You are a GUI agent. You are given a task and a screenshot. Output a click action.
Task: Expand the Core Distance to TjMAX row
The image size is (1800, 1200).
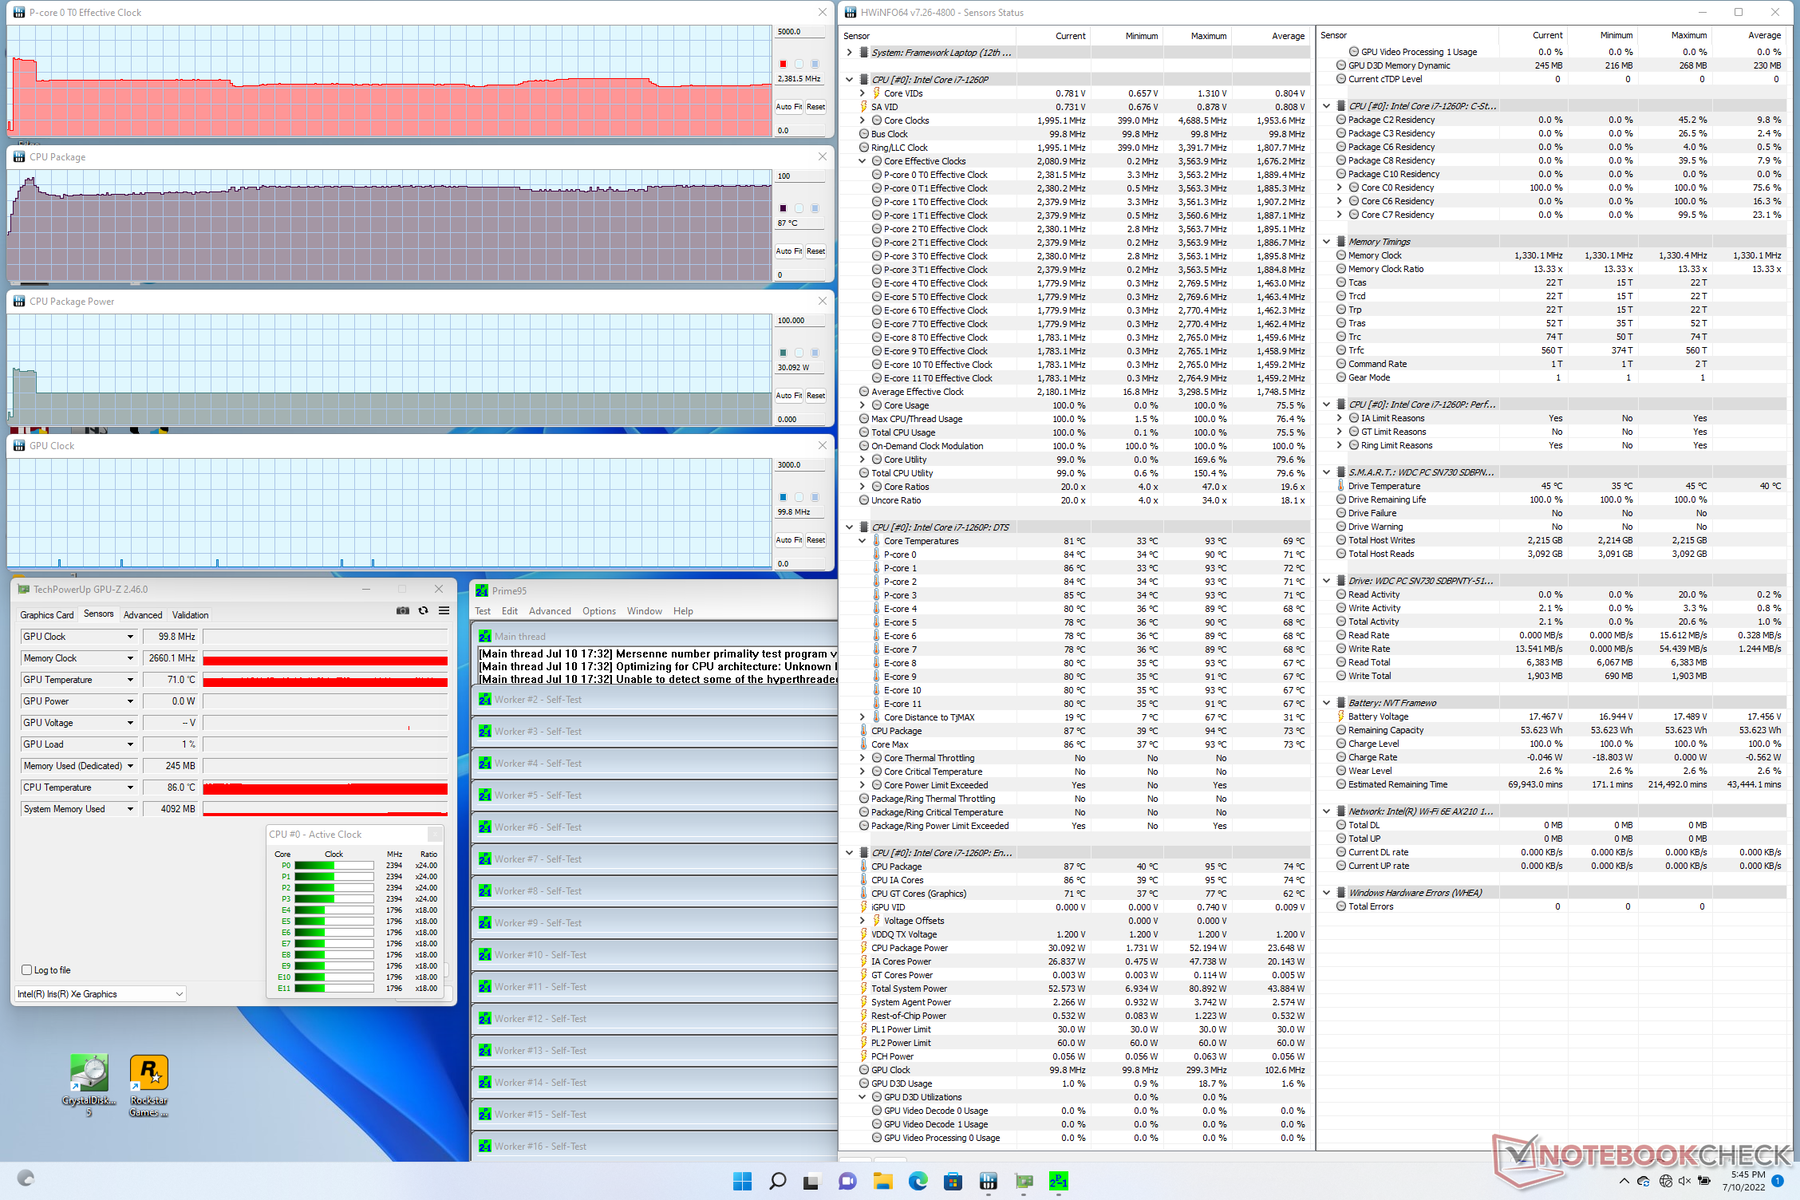click(x=862, y=717)
